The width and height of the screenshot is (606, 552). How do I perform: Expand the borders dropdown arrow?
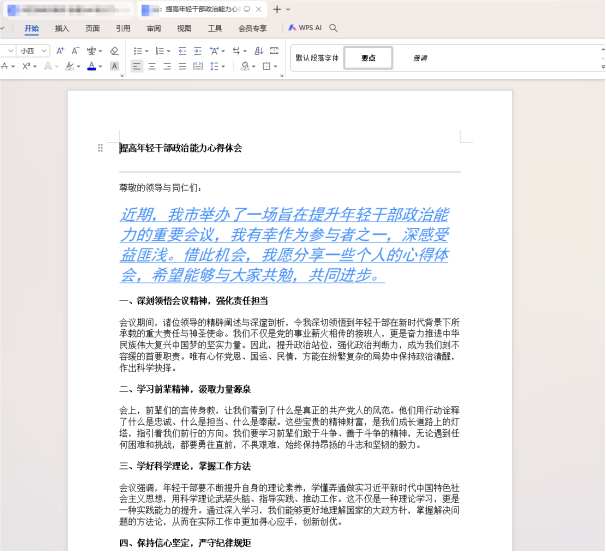276,66
